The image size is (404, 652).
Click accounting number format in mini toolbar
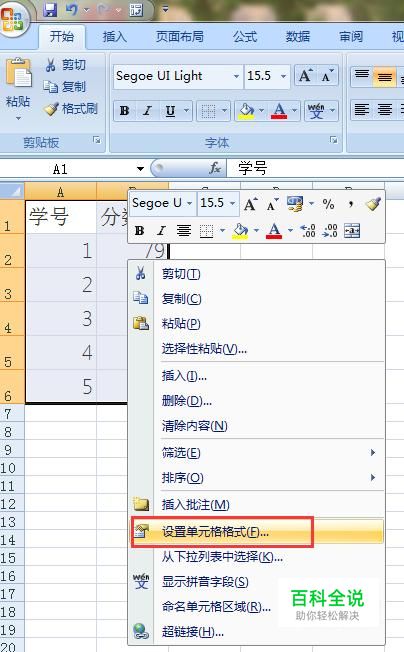pyautogui.click(x=295, y=204)
